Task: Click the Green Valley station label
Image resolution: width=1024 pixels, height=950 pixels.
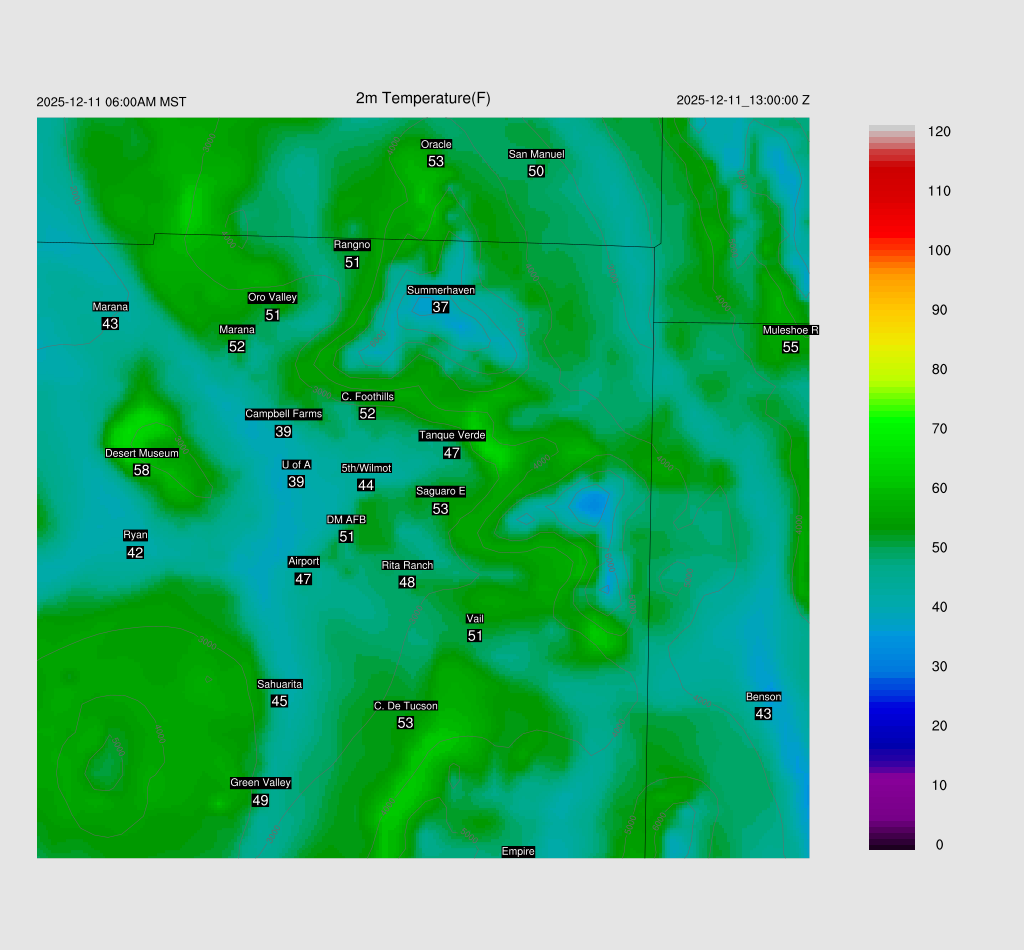Action: [260, 783]
